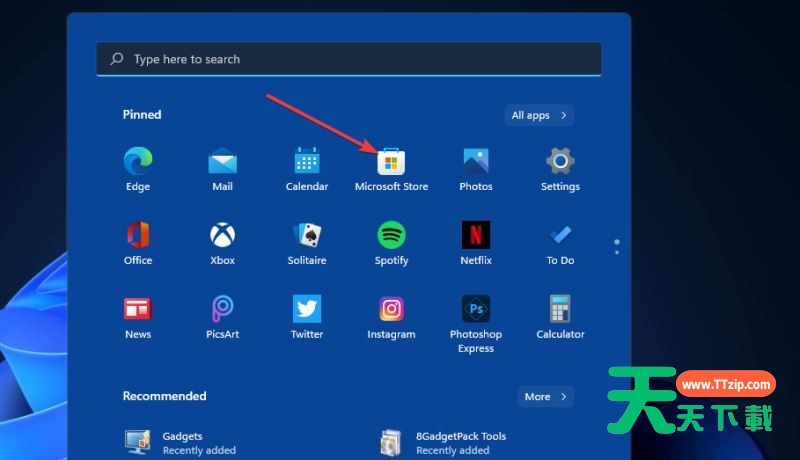Click the All apps button
This screenshot has width=800, height=460.
coord(539,115)
